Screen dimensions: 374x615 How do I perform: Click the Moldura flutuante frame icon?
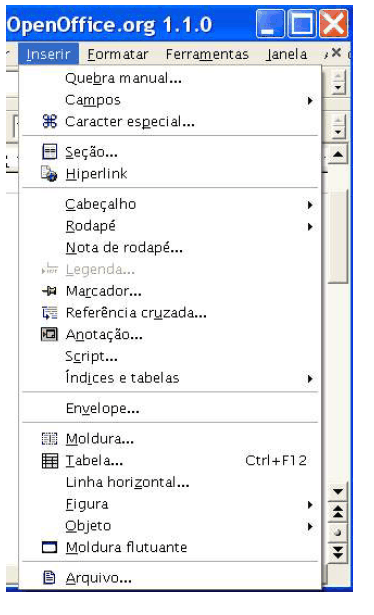(x=49, y=547)
